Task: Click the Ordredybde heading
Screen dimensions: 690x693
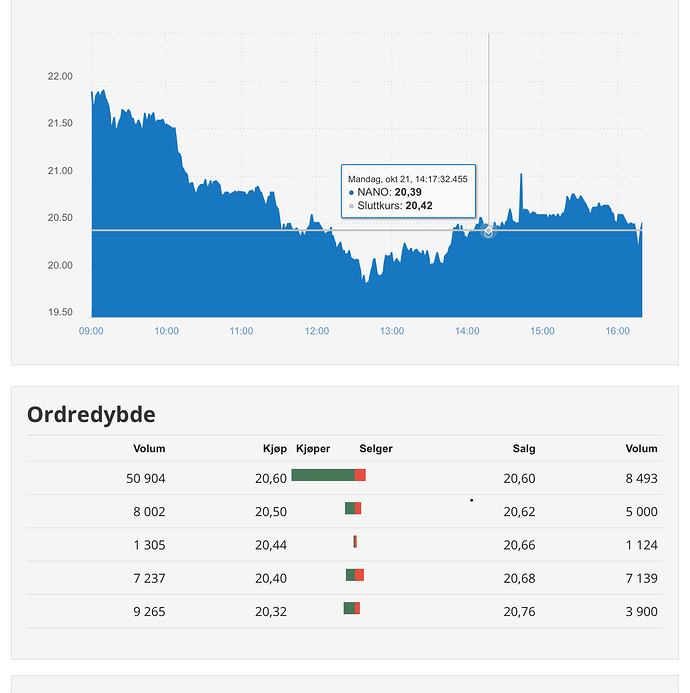Action: click(x=91, y=415)
